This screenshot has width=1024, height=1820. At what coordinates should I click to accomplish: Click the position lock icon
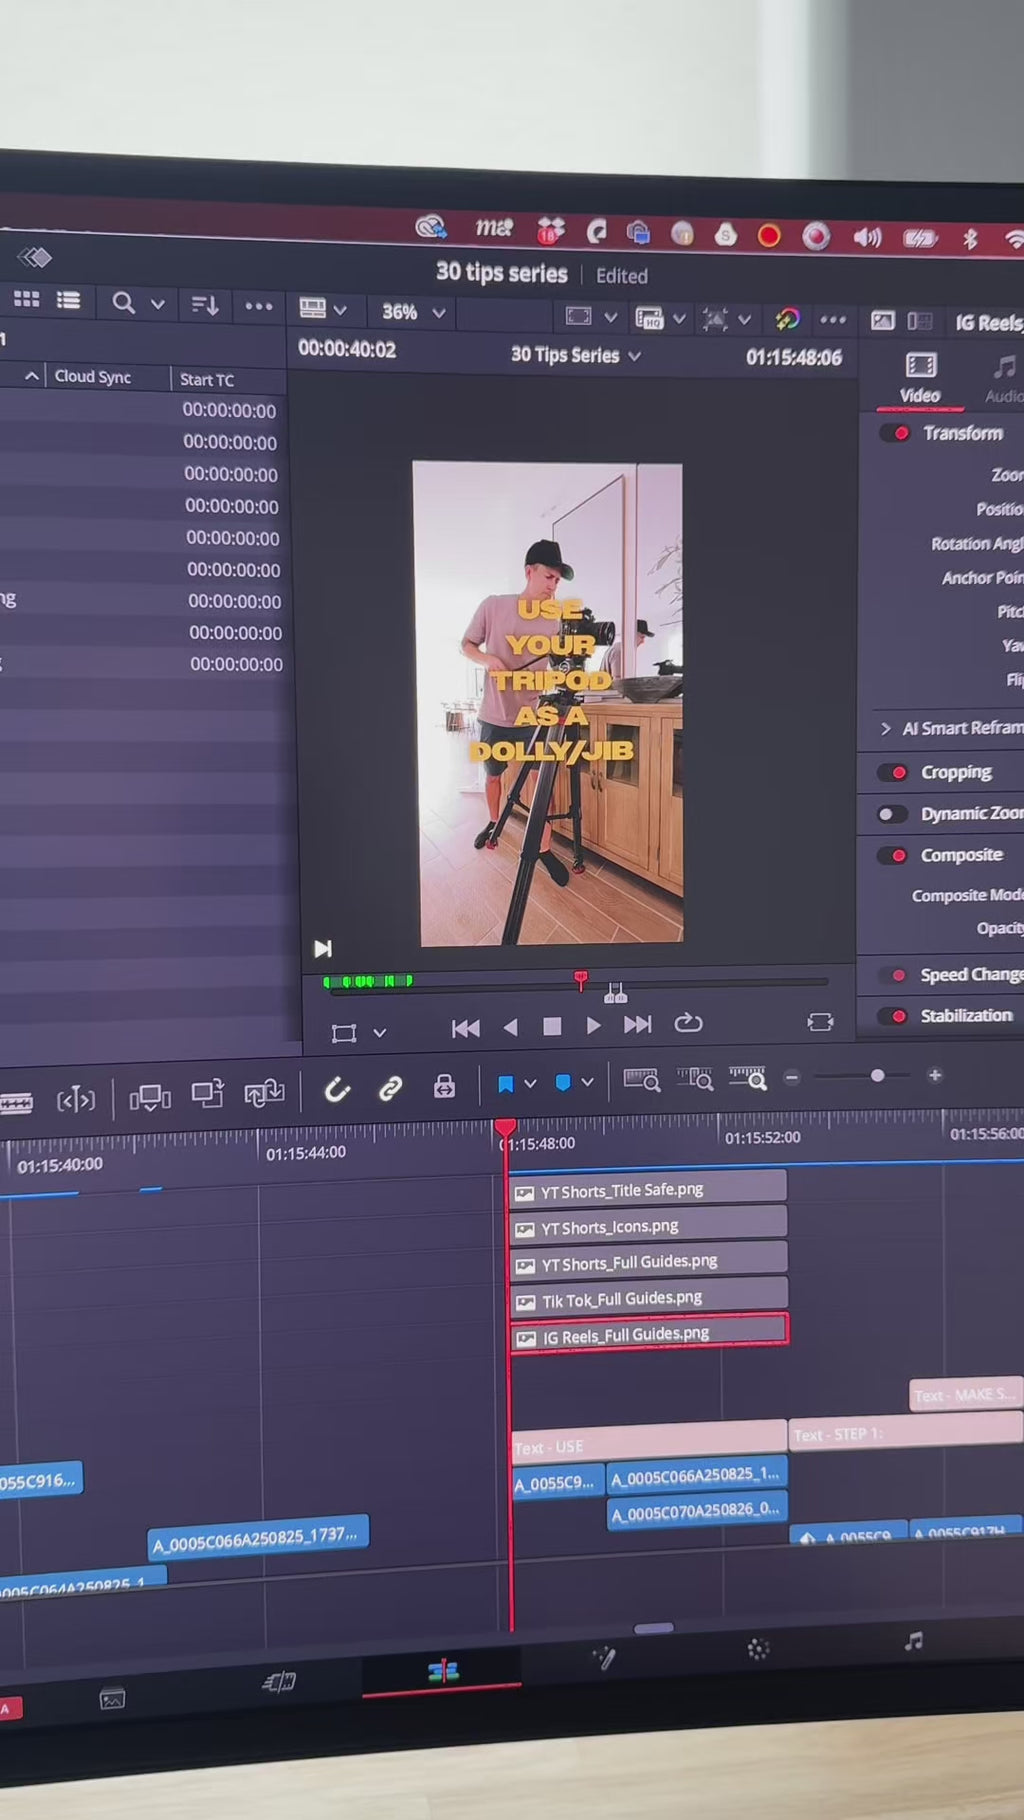pyautogui.click(x=444, y=1086)
